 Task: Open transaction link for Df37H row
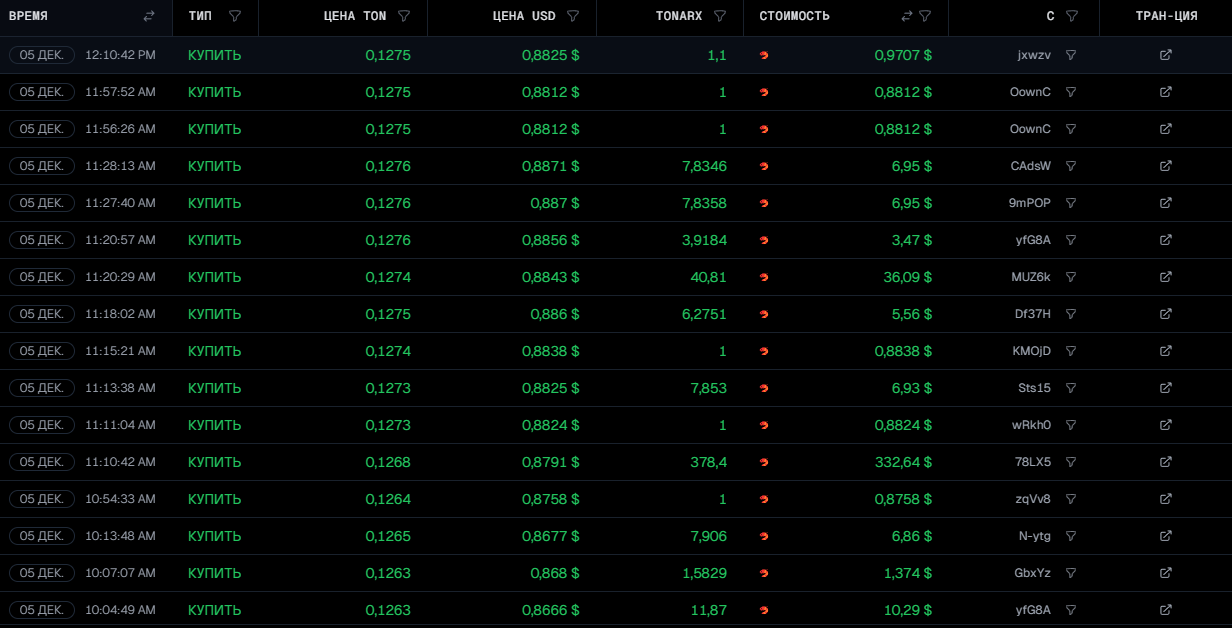(x=1166, y=314)
